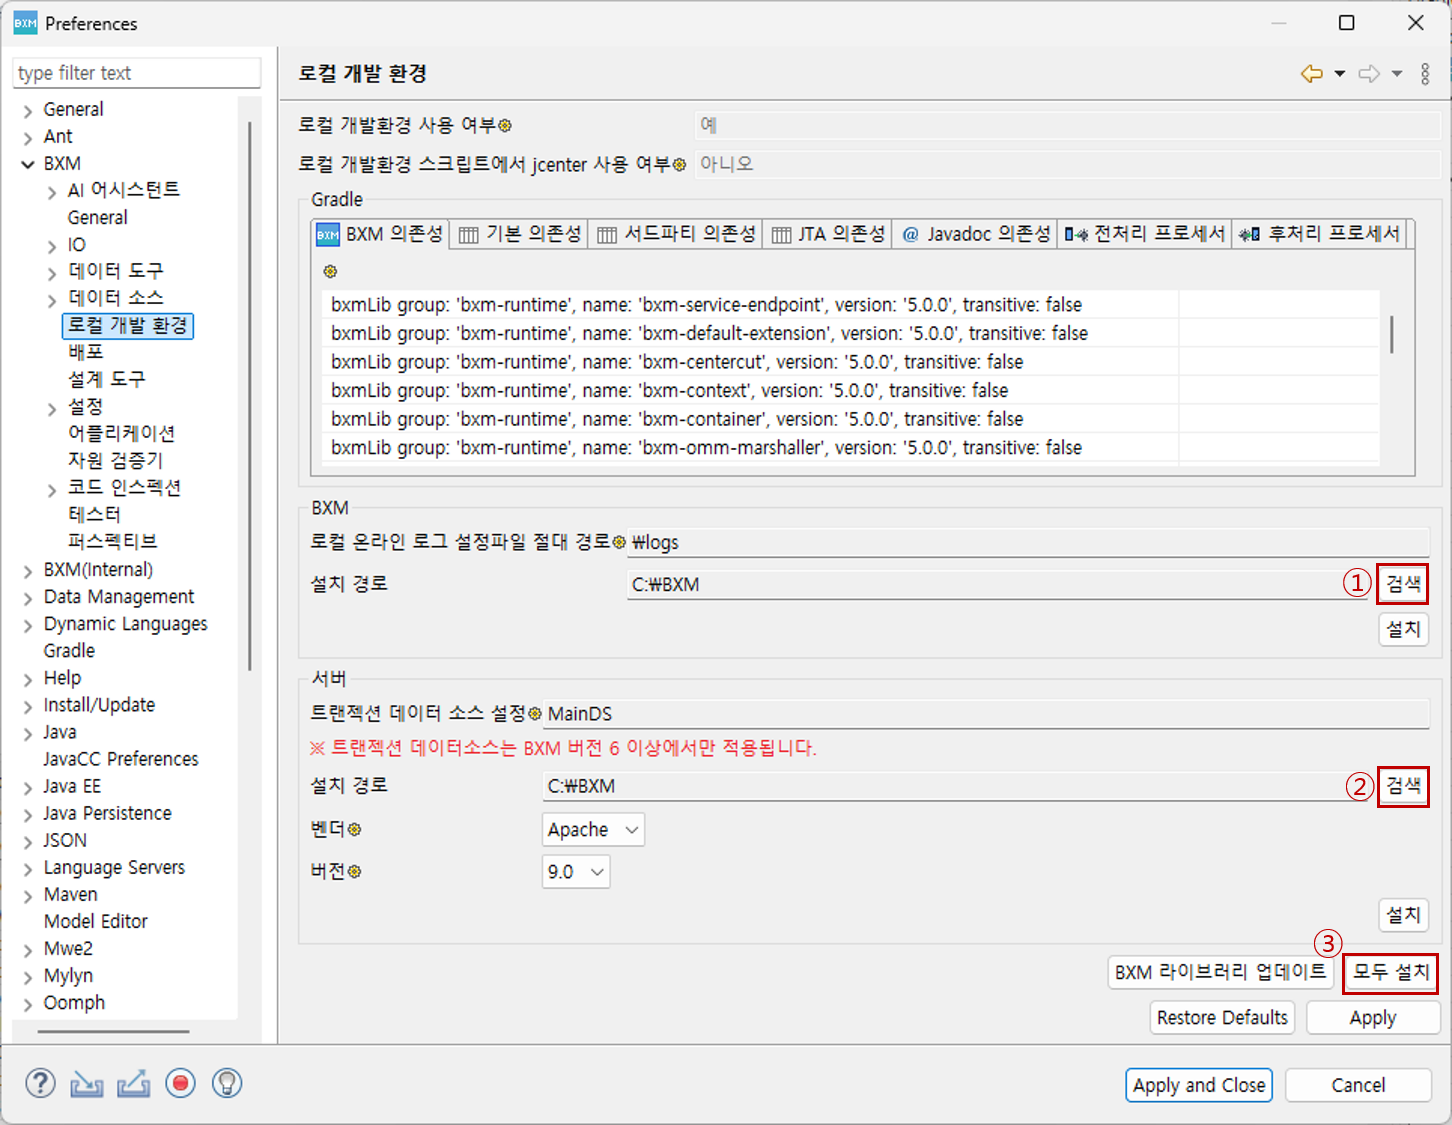The height and width of the screenshot is (1125, 1452).
Task: Click the forward navigation arrow icon
Action: (1369, 74)
